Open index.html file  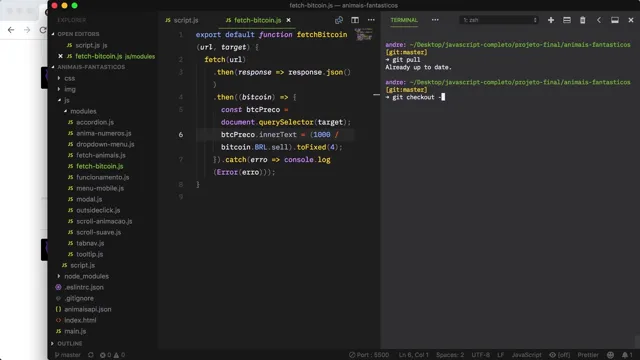[80, 320]
